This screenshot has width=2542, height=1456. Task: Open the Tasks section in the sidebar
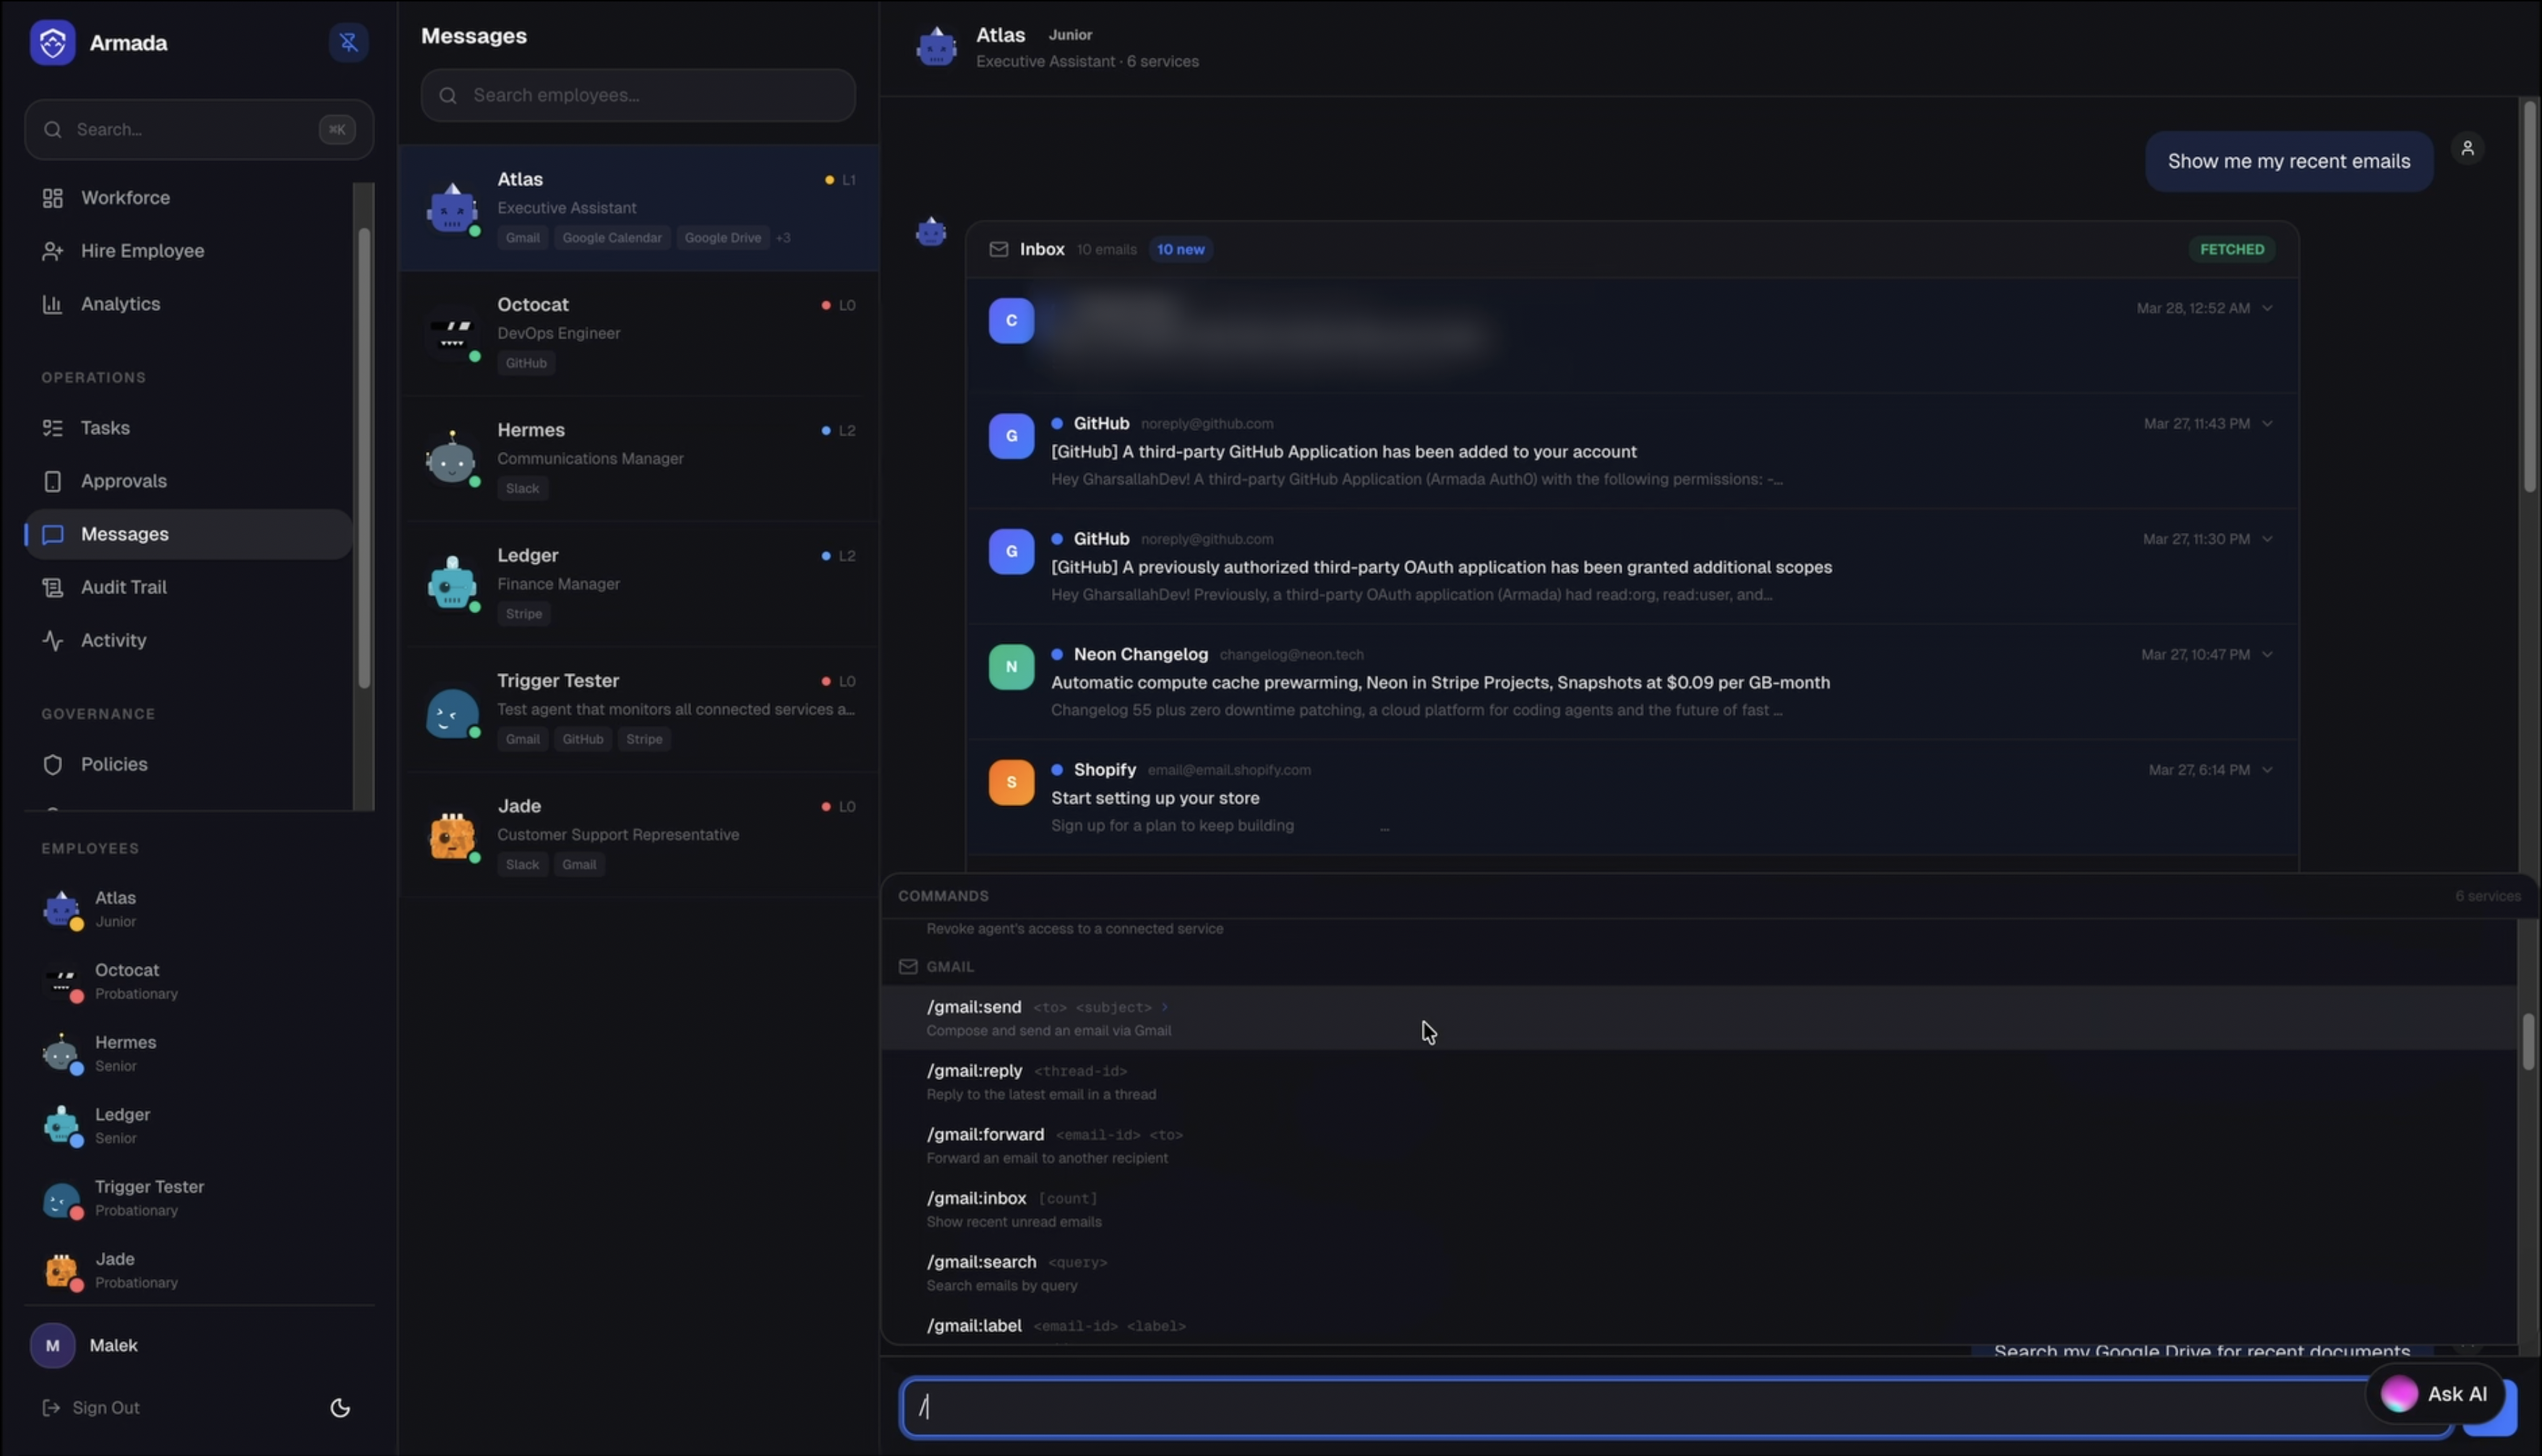[105, 428]
